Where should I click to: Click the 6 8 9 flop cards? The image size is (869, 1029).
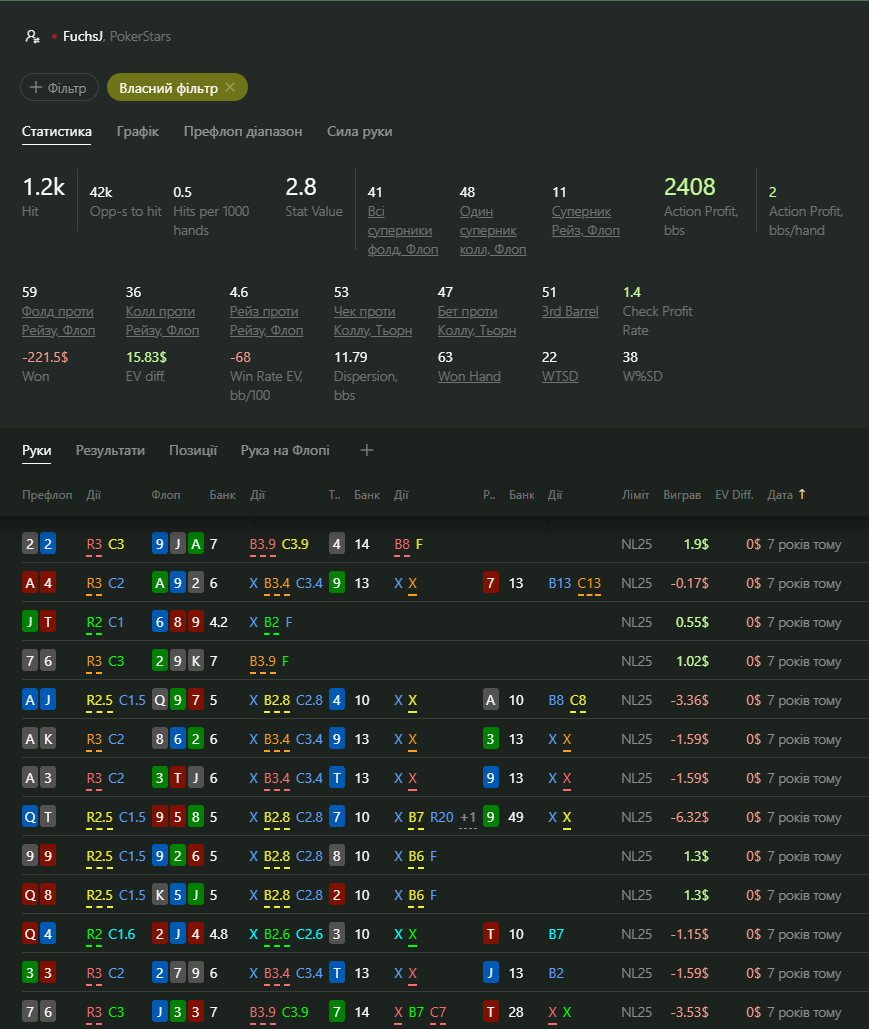(177, 621)
